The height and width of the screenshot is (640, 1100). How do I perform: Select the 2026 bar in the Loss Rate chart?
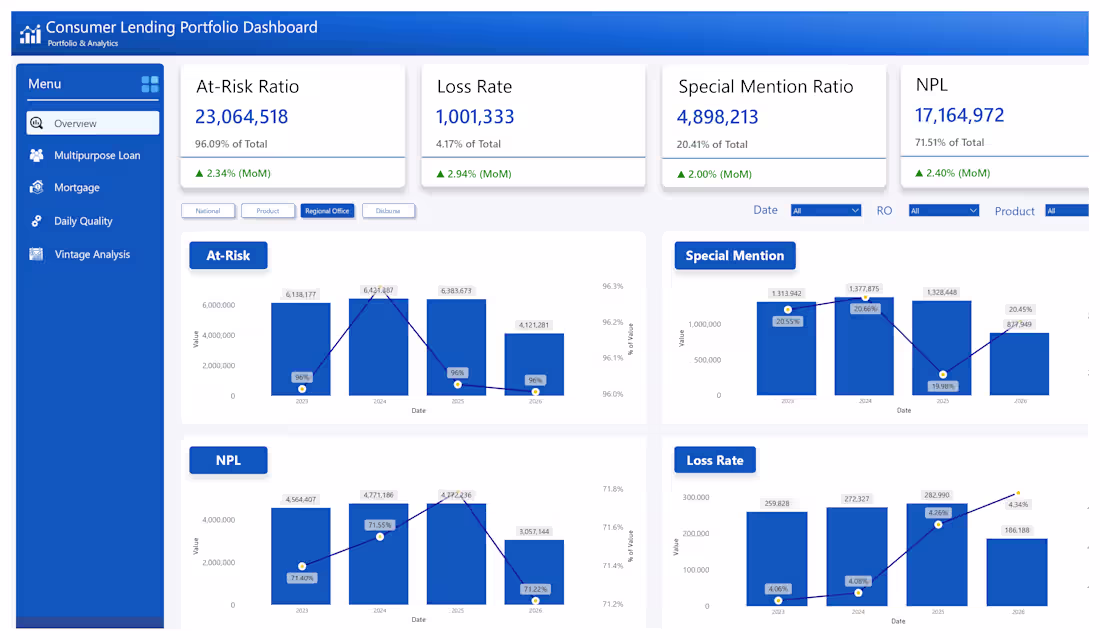pos(1017,572)
